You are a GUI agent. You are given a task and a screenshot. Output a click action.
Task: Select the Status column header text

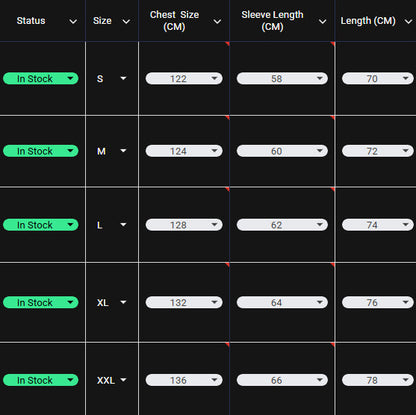[x=31, y=21]
